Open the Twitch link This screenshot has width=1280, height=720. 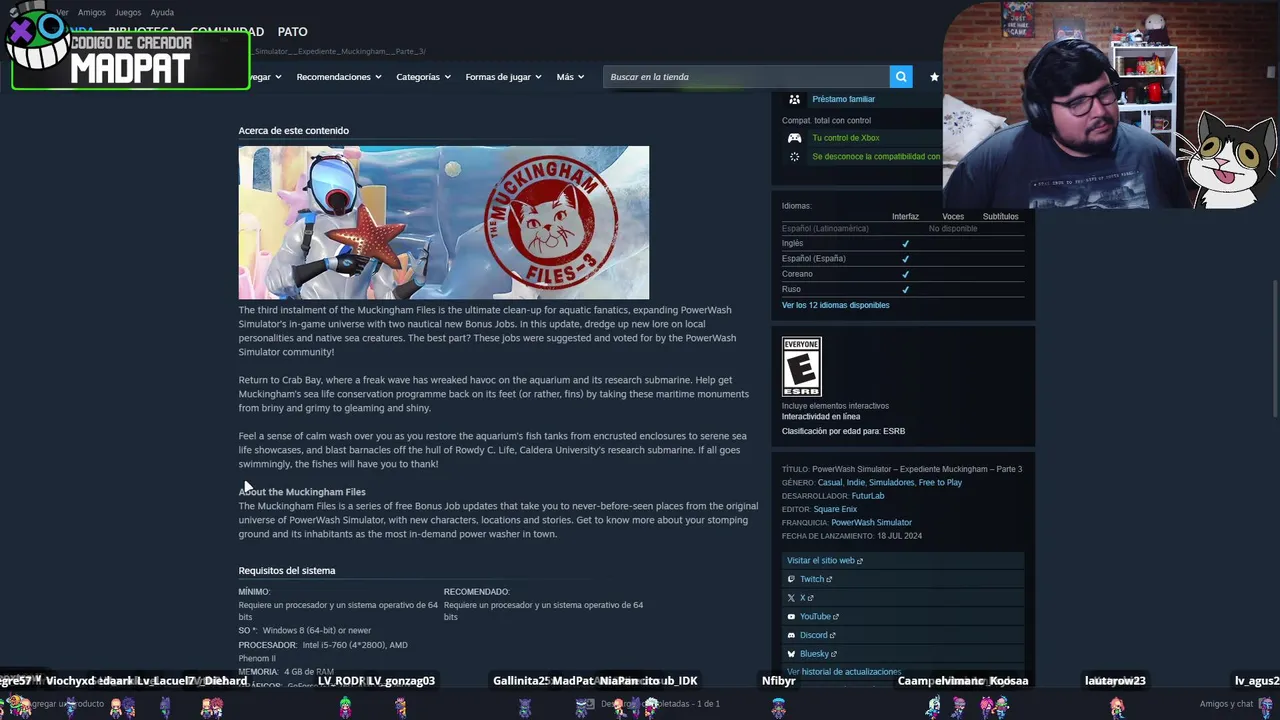[812, 579]
